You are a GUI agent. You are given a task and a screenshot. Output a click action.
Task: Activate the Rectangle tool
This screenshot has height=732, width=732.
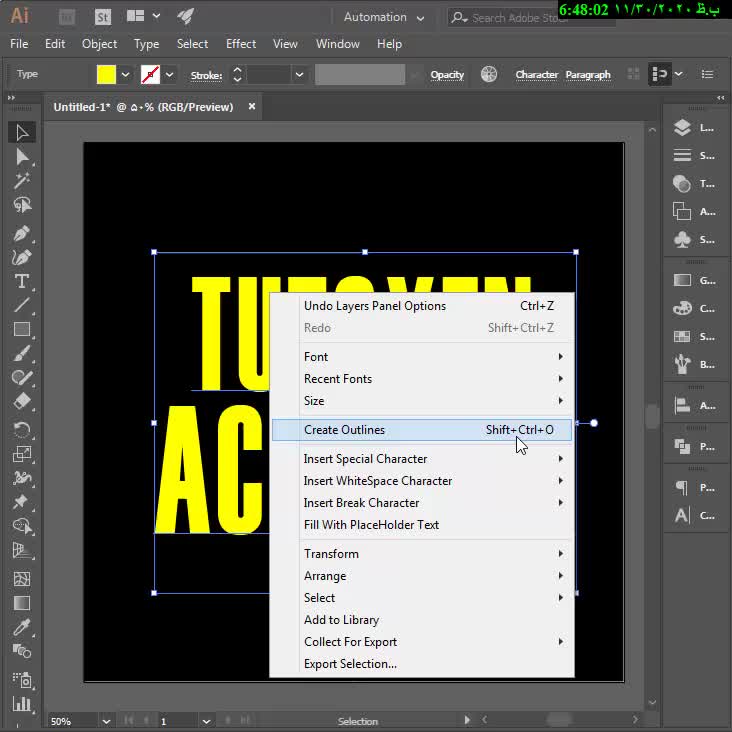[x=21, y=329]
